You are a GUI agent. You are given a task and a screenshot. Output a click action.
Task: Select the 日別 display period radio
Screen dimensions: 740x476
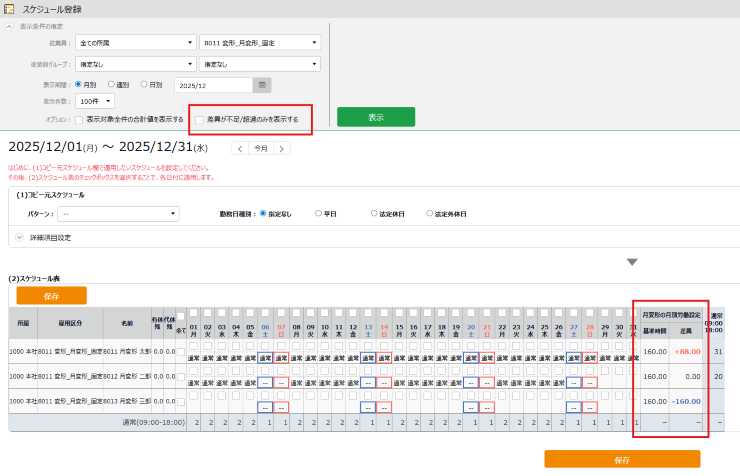[x=144, y=85]
